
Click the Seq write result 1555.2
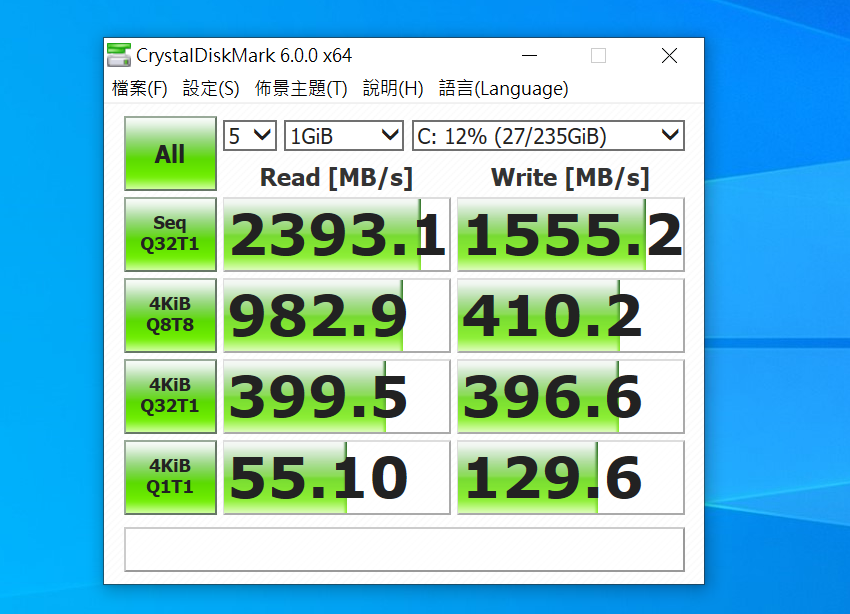571,234
